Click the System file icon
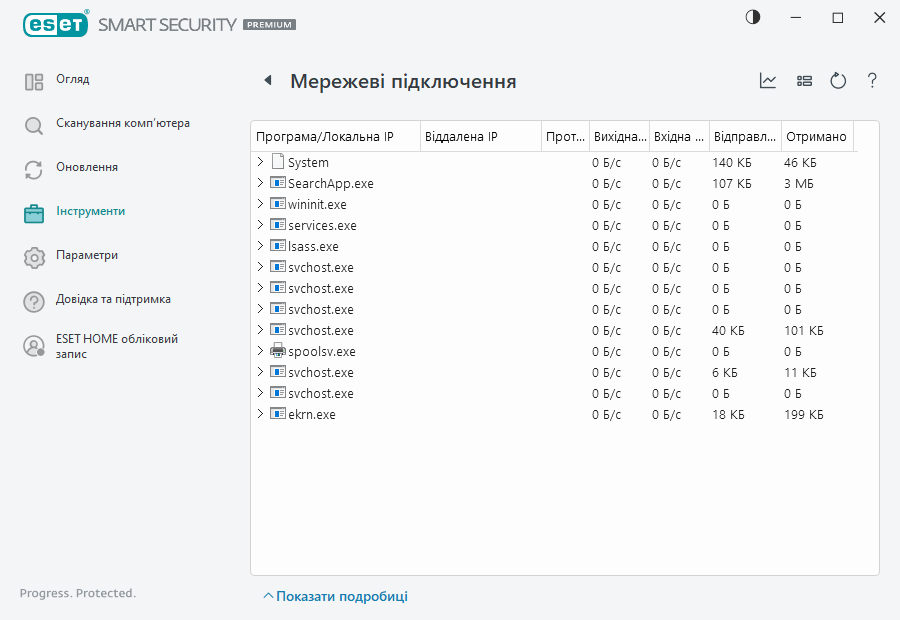Viewport: 900px width, 620px height. click(278, 162)
